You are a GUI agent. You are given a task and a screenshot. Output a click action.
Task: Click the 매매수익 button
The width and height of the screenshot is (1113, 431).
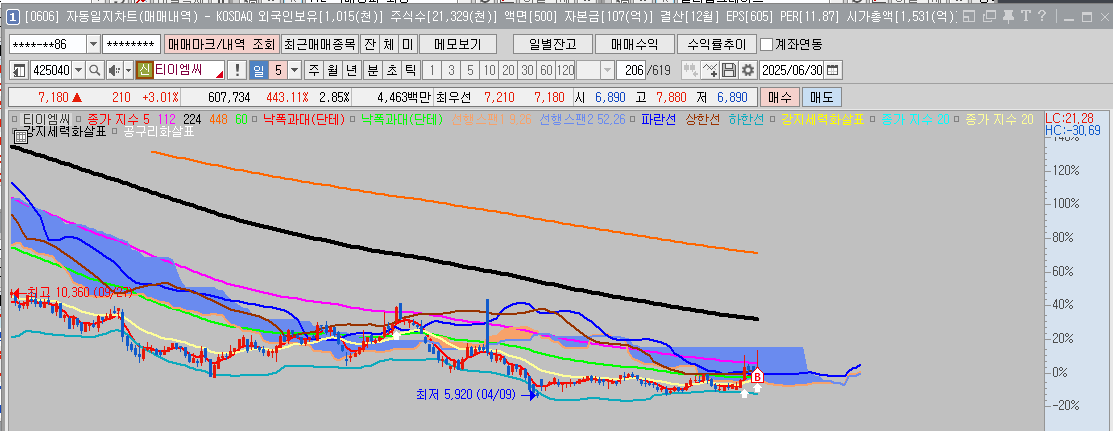[x=635, y=45]
